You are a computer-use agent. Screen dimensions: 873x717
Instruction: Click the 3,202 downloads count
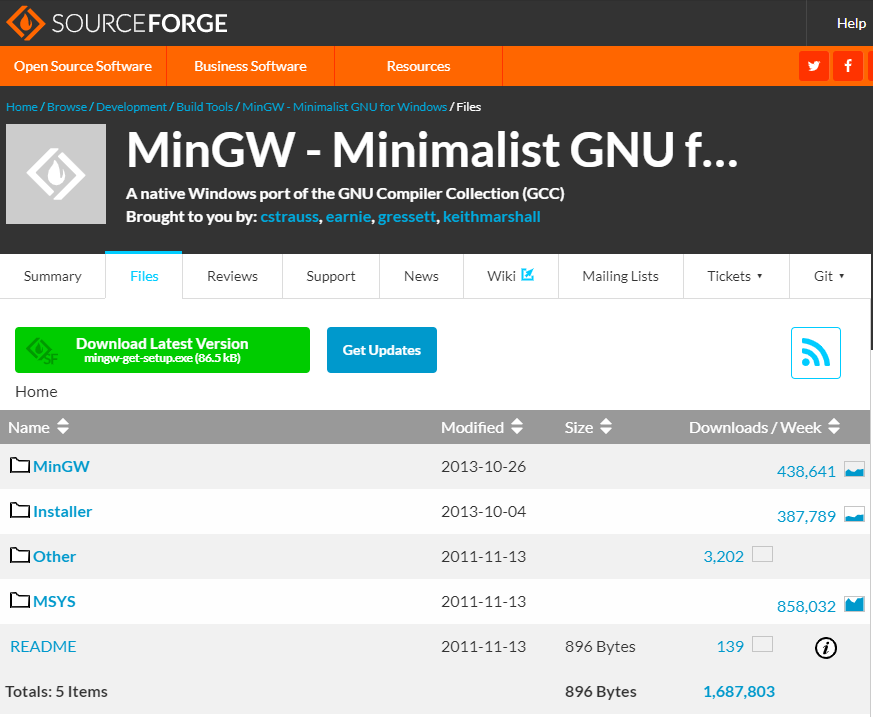pyautogui.click(x=724, y=556)
